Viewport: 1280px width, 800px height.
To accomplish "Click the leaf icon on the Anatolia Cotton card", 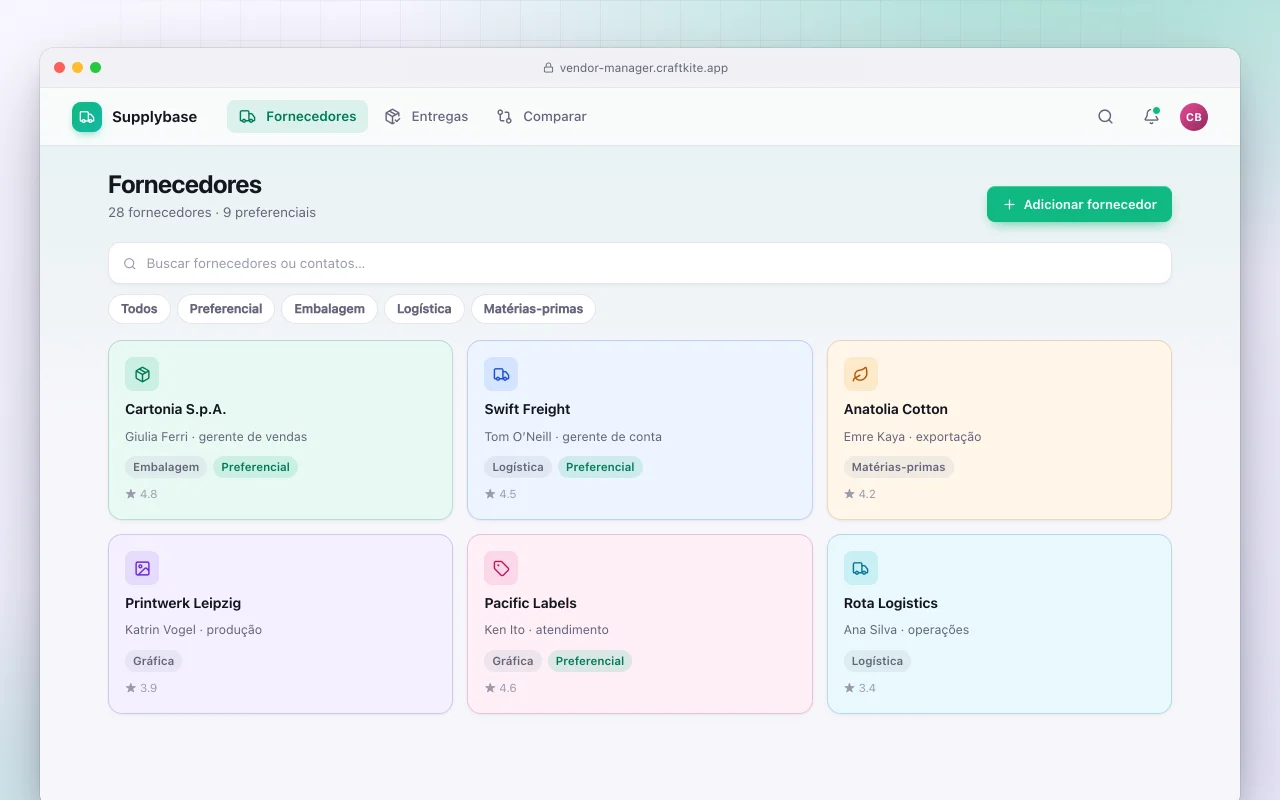I will (x=861, y=374).
